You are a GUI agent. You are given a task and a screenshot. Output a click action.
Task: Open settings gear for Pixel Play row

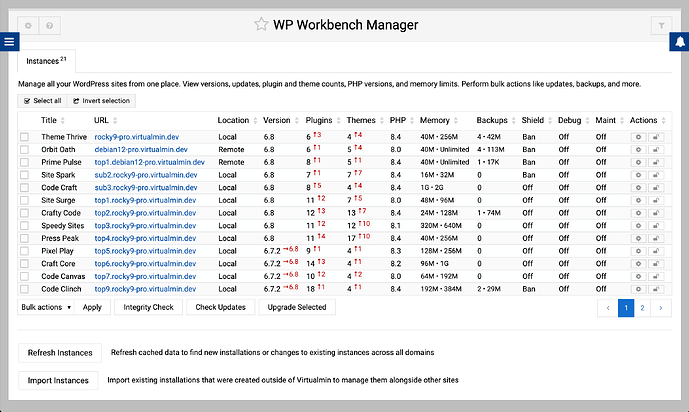638,251
